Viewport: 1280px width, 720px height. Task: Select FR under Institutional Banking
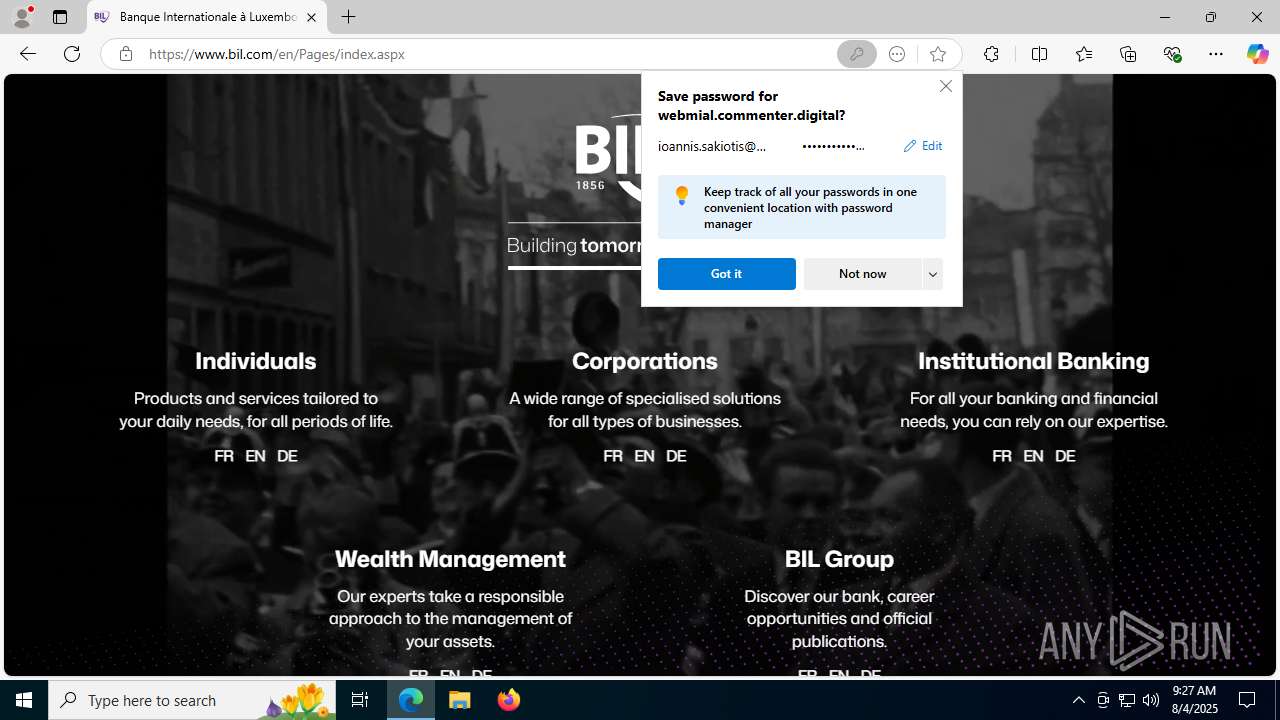pos(1002,456)
